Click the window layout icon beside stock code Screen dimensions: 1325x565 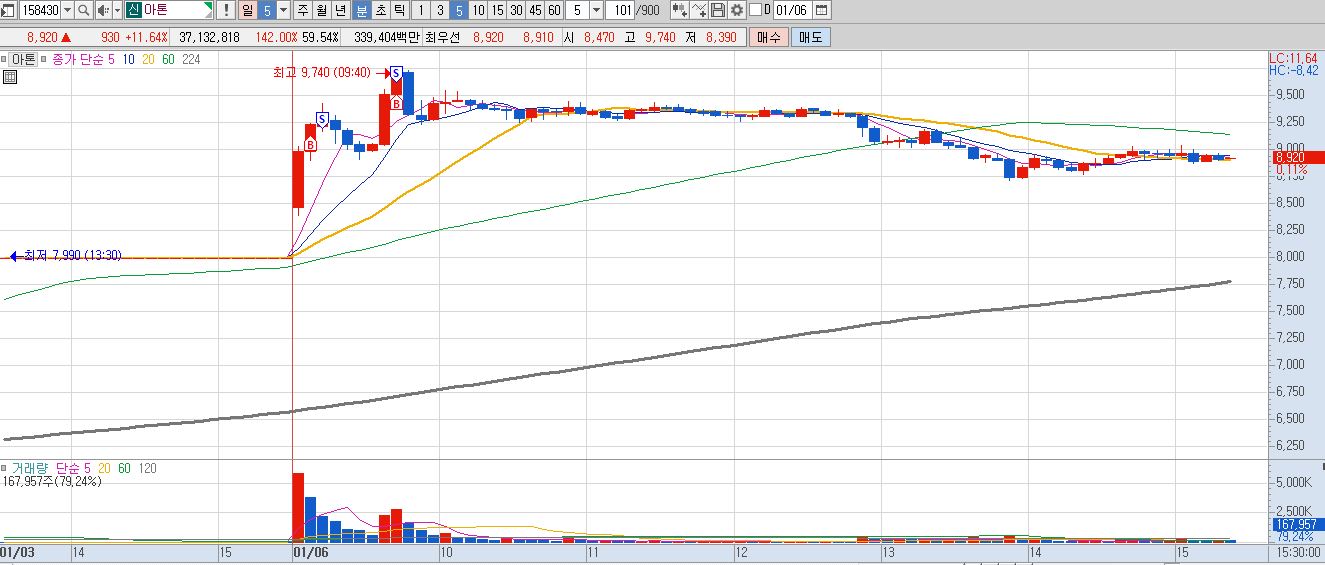9,10
